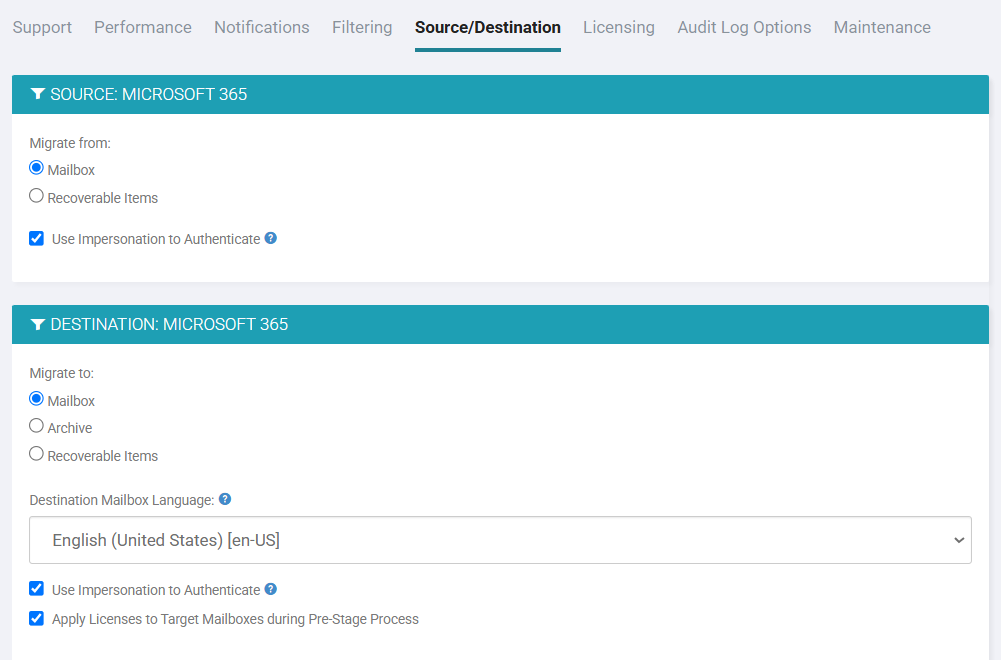Select Mailbox under Migrate from
The image size is (1001, 660).
click(x=36, y=168)
